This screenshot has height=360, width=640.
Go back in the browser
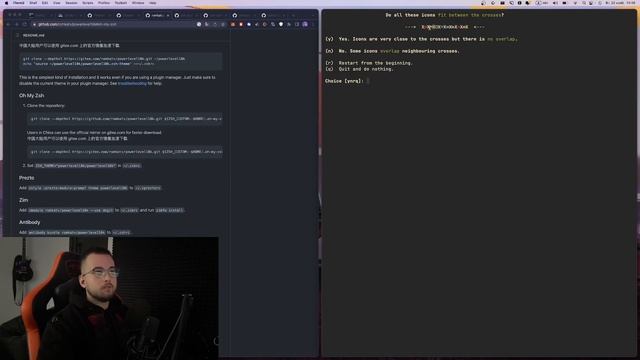9,24
